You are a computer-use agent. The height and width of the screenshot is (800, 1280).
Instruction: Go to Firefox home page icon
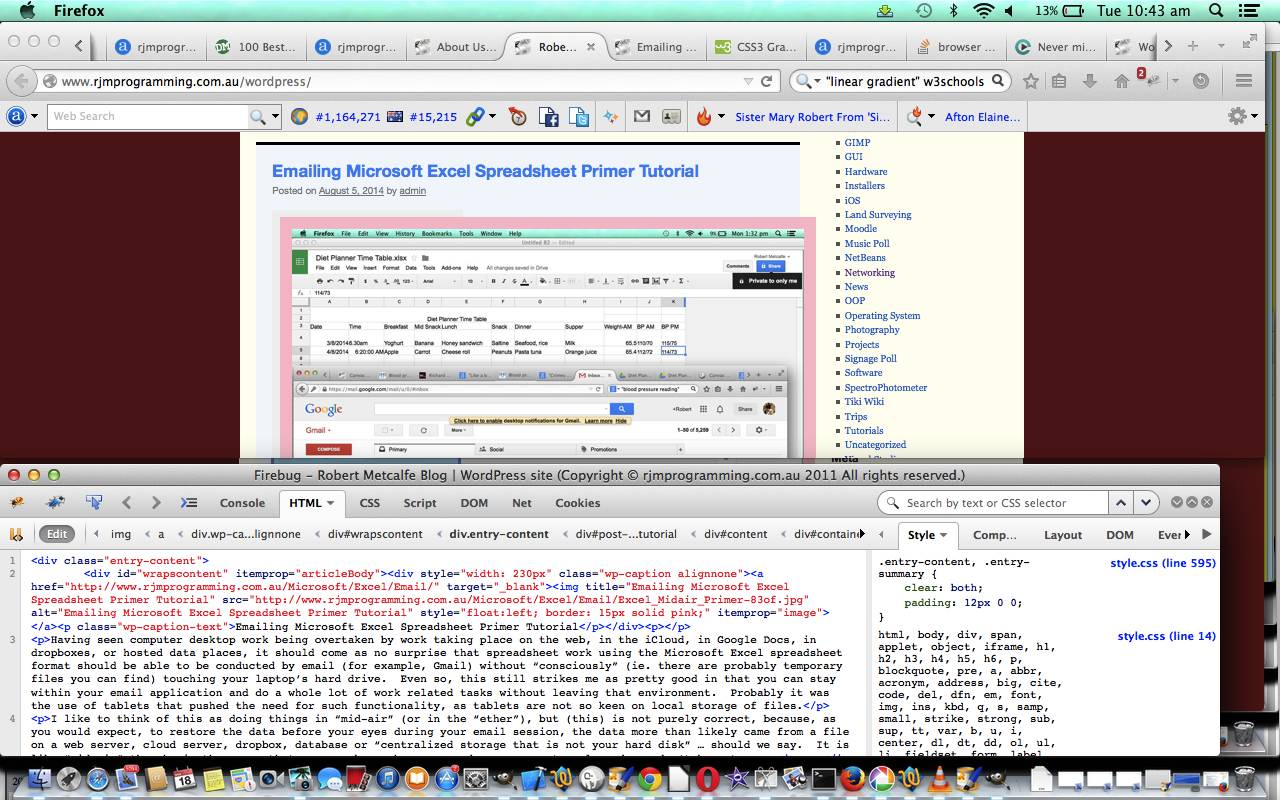[1122, 82]
